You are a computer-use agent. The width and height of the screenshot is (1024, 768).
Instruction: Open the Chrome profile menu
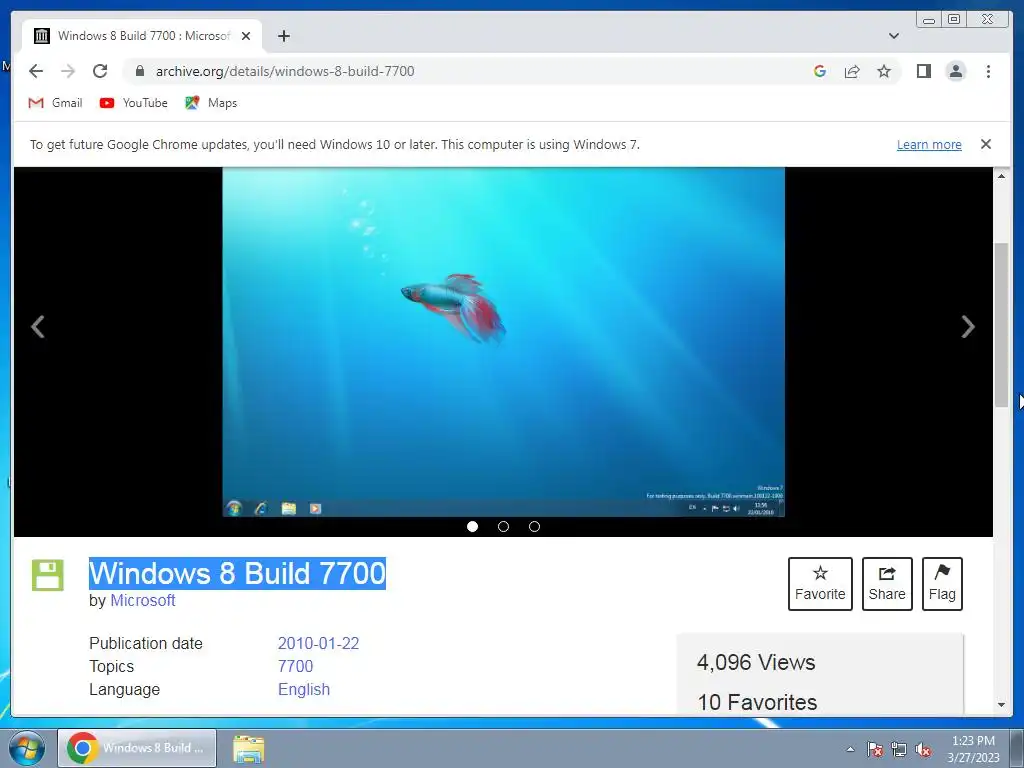[x=956, y=71]
